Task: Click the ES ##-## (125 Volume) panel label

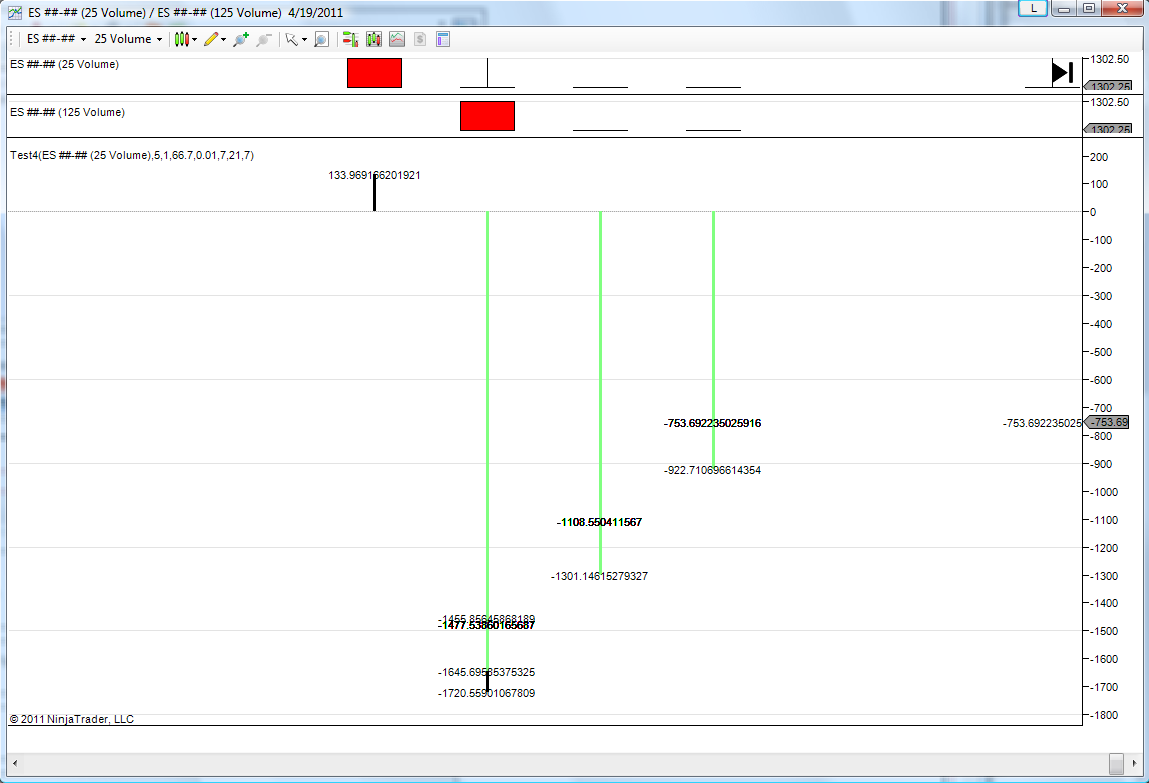Action: [x=67, y=112]
